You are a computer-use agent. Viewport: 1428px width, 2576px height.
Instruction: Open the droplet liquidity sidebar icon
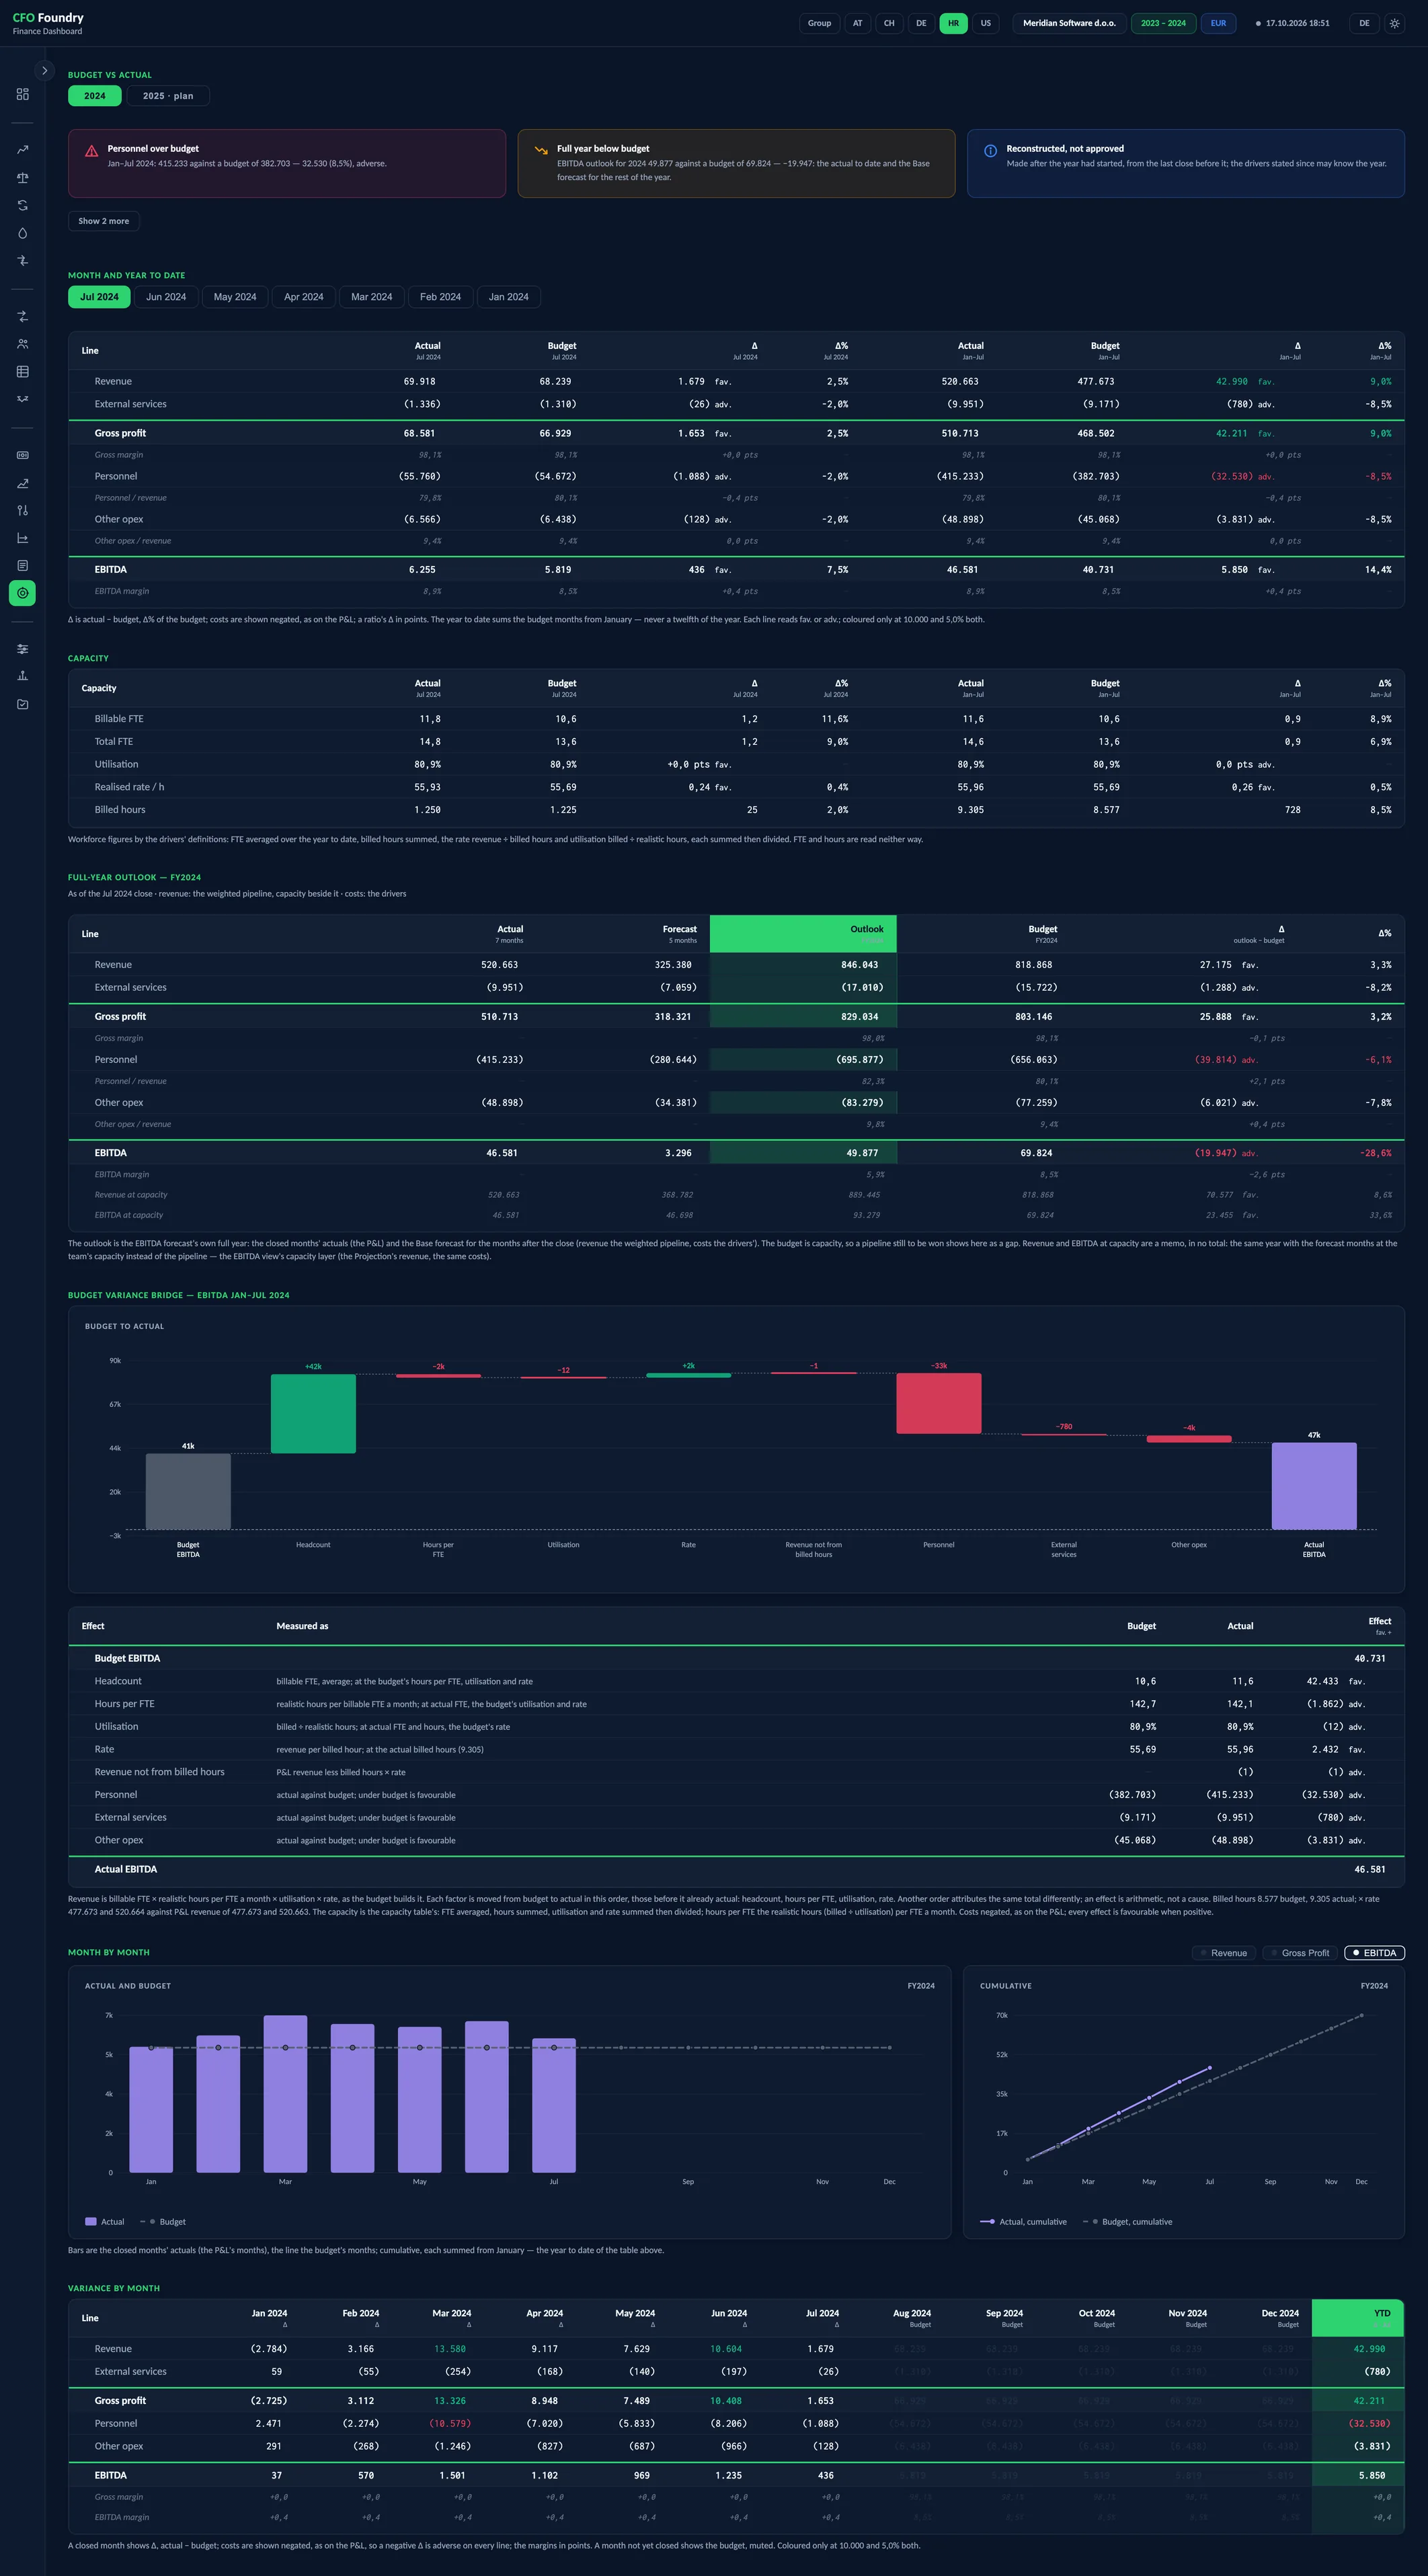click(x=22, y=233)
